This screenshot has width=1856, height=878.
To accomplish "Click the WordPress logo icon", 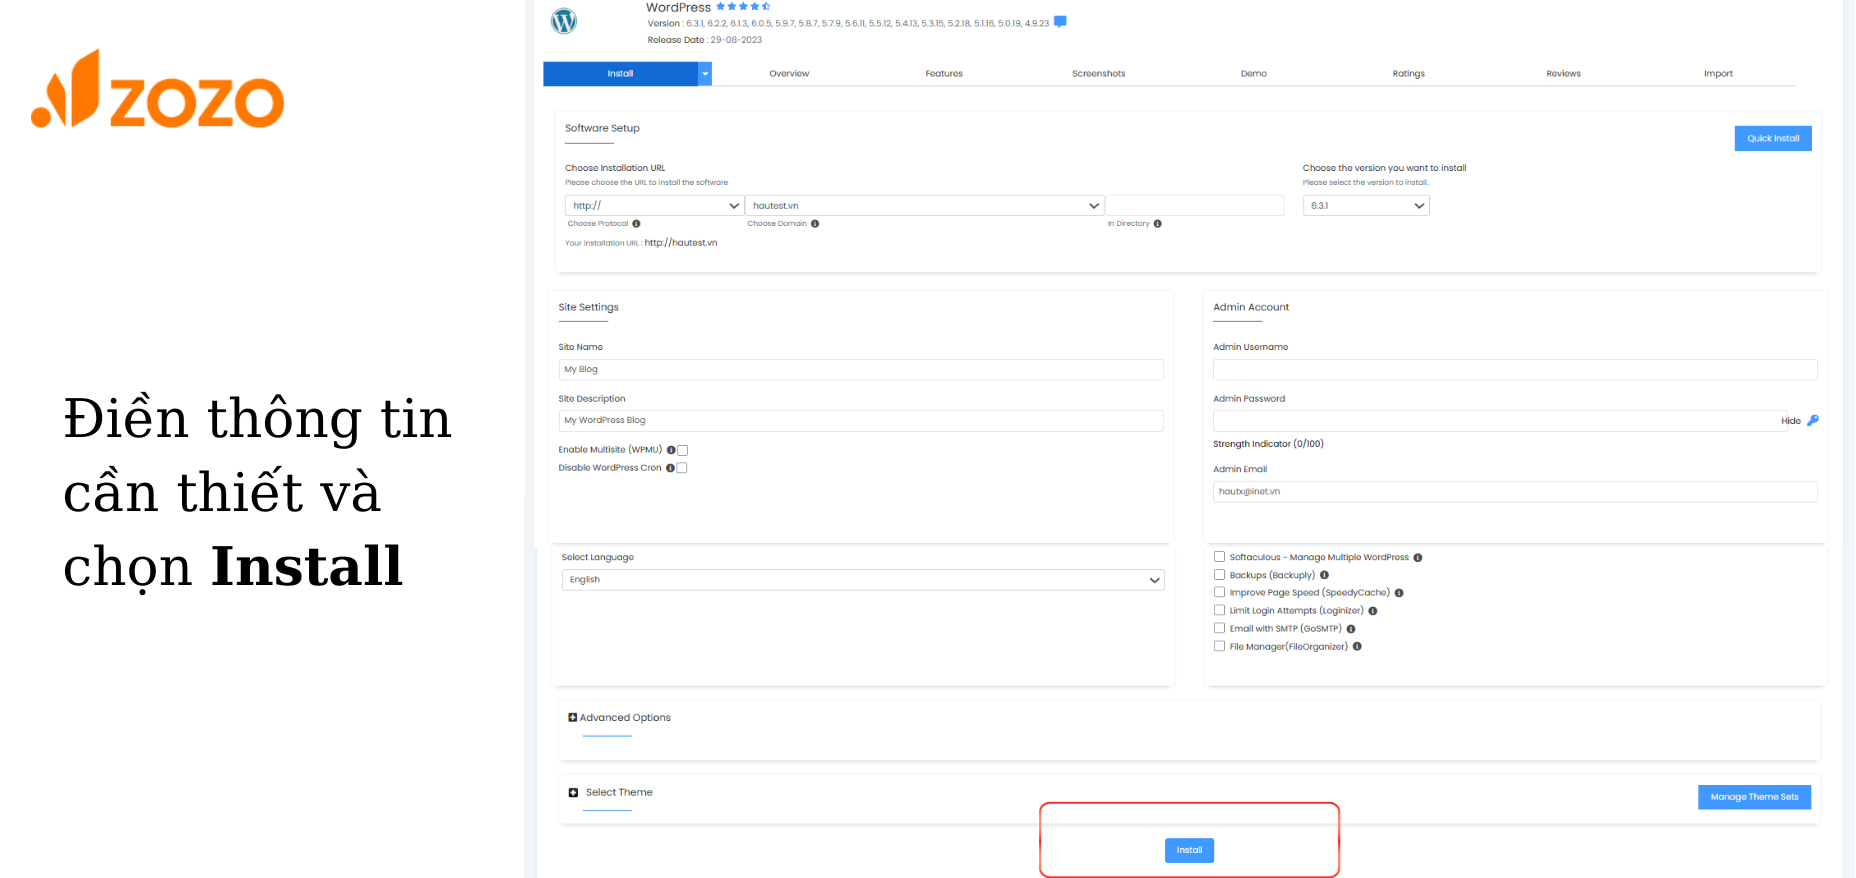I will click(564, 21).
